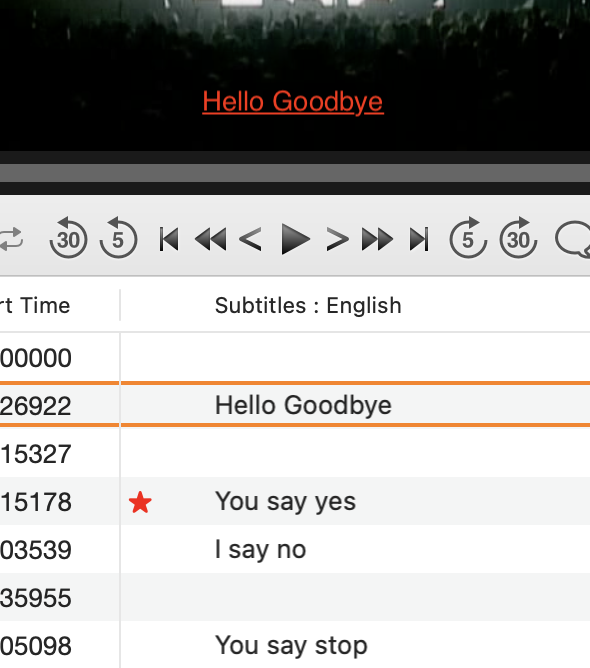590x668 pixels.
Task: Open the speech bubble subtitle icon
Action: [x=573, y=239]
